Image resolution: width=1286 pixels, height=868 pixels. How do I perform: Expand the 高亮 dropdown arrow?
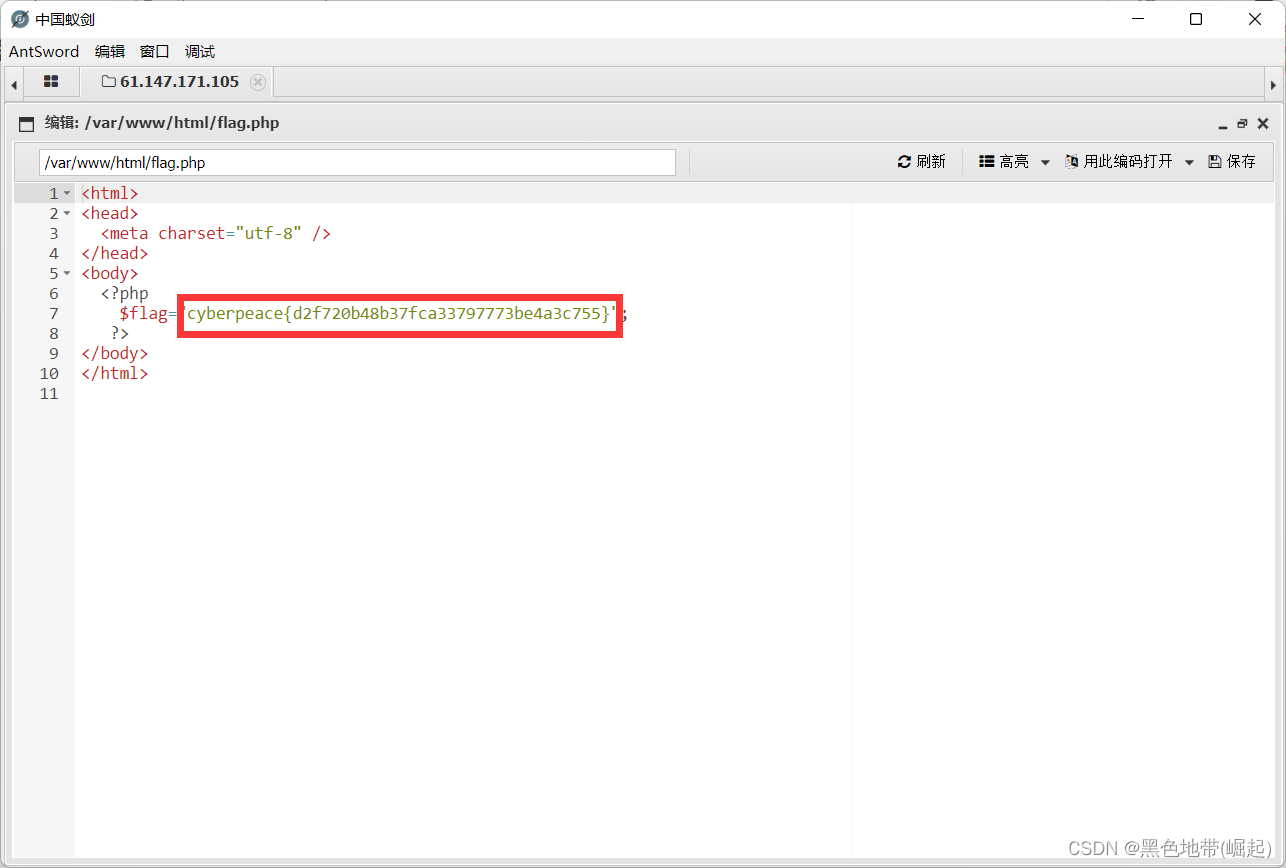click(x=1045, y=162)
